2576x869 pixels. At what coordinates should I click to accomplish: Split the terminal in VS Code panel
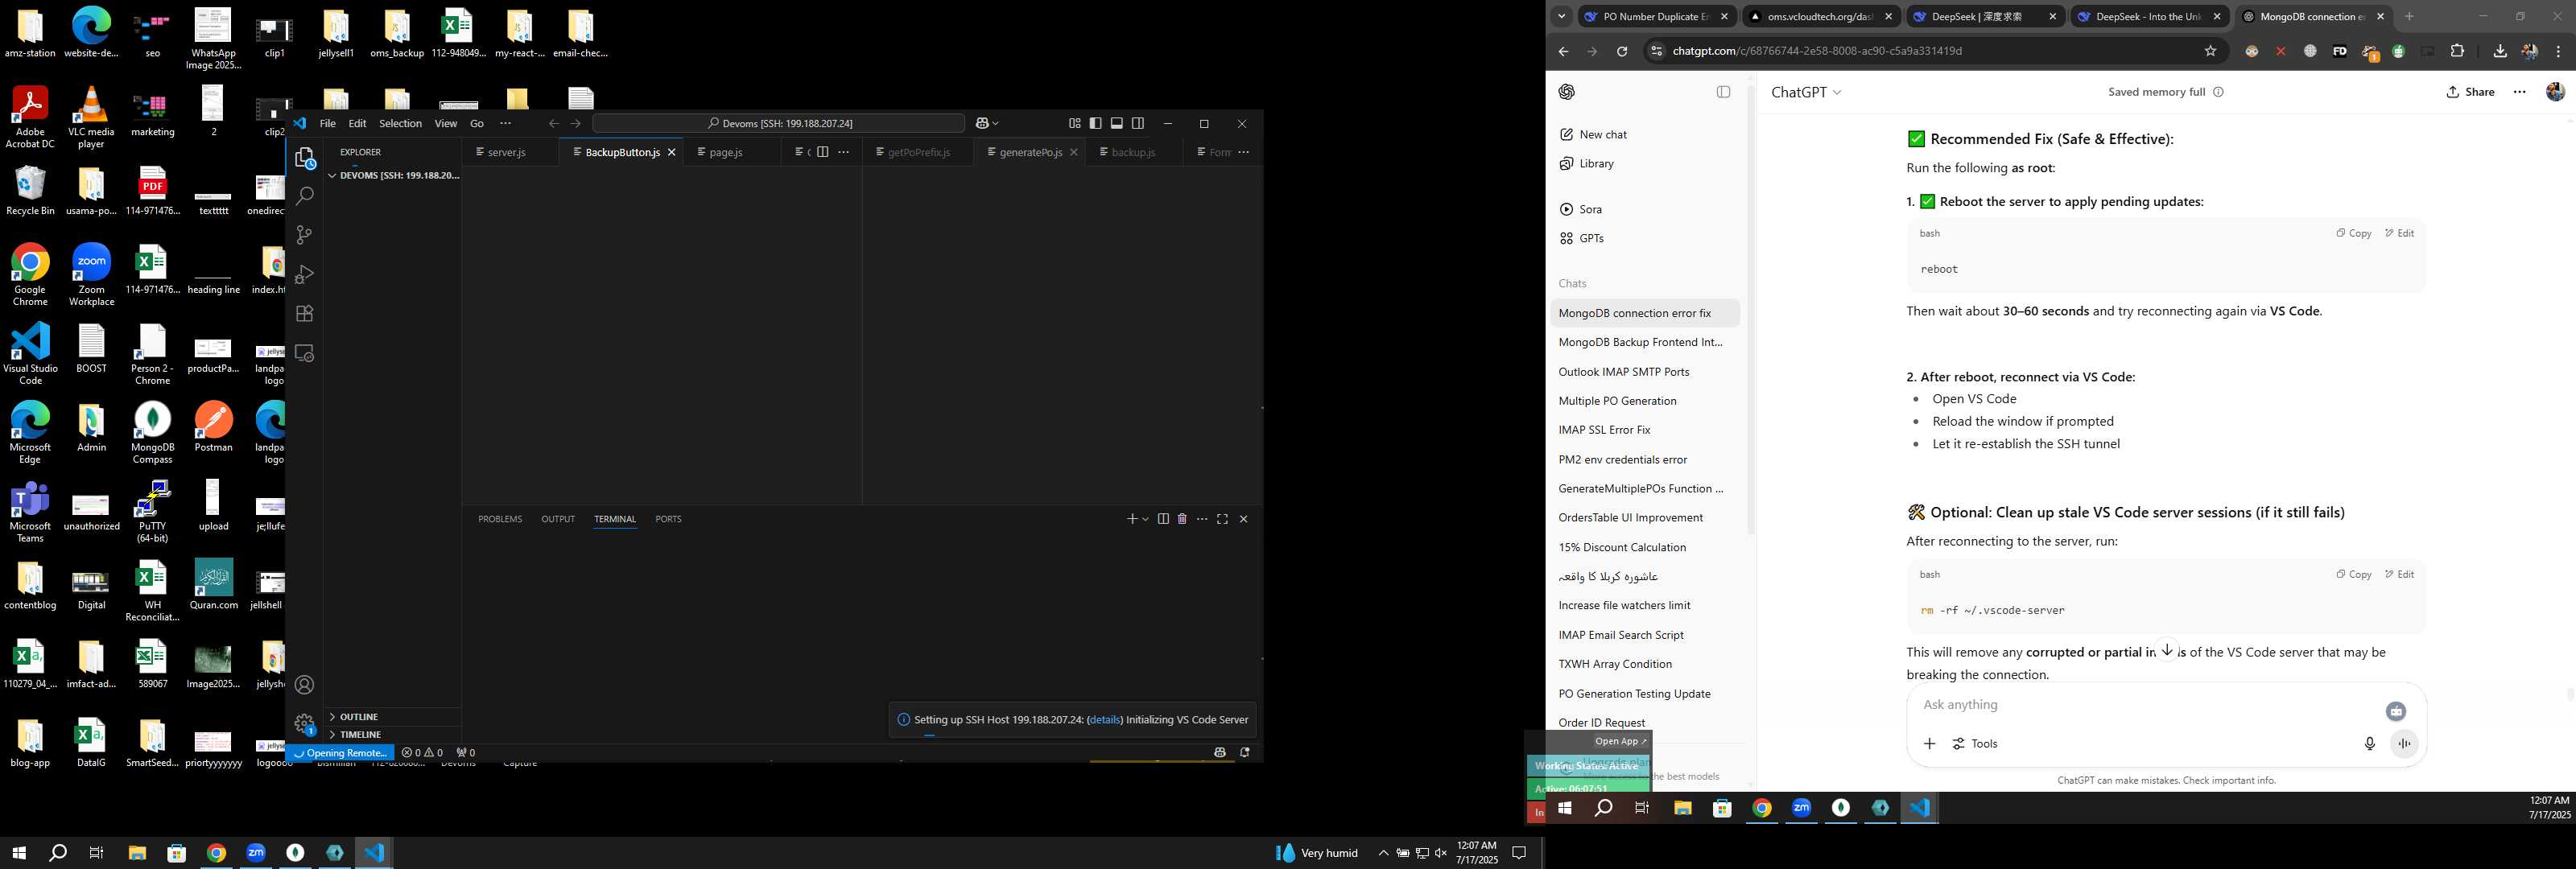coord(1163,519)
